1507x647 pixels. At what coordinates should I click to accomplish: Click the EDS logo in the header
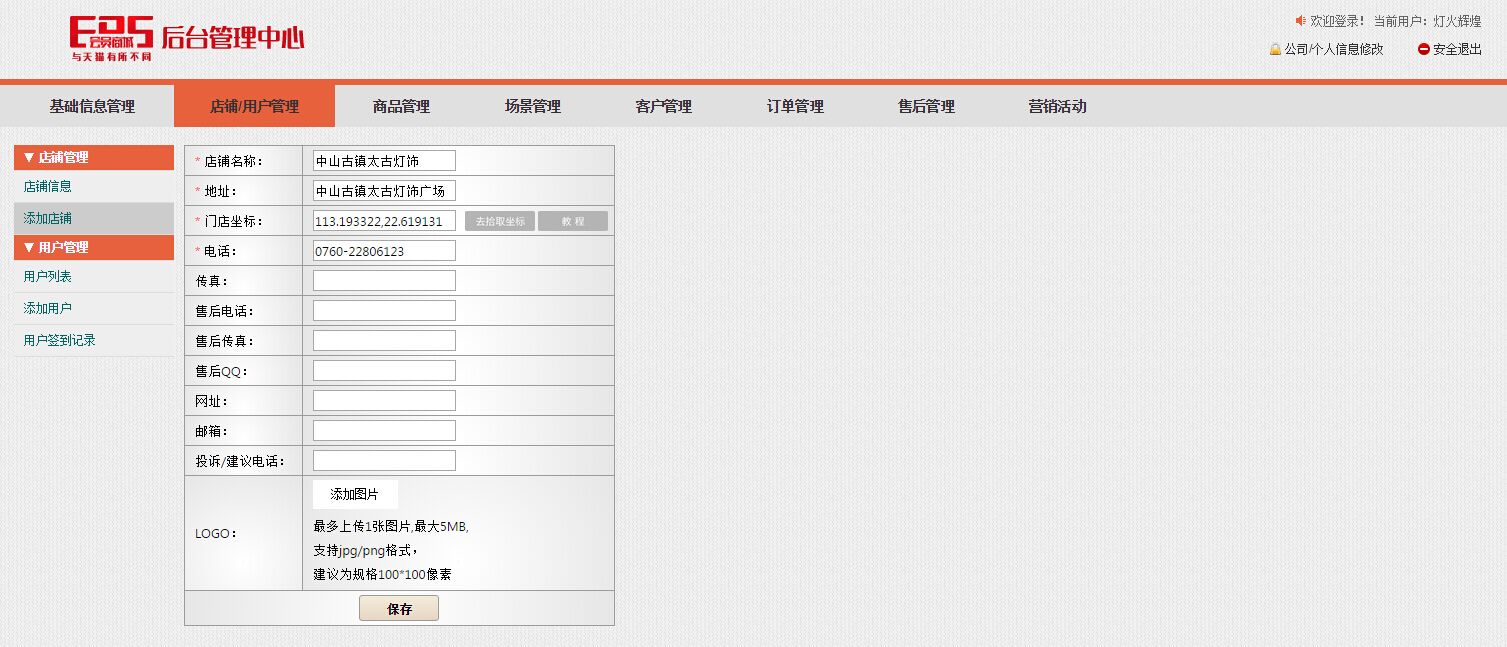pyautogui.click(x=111, y=39)
